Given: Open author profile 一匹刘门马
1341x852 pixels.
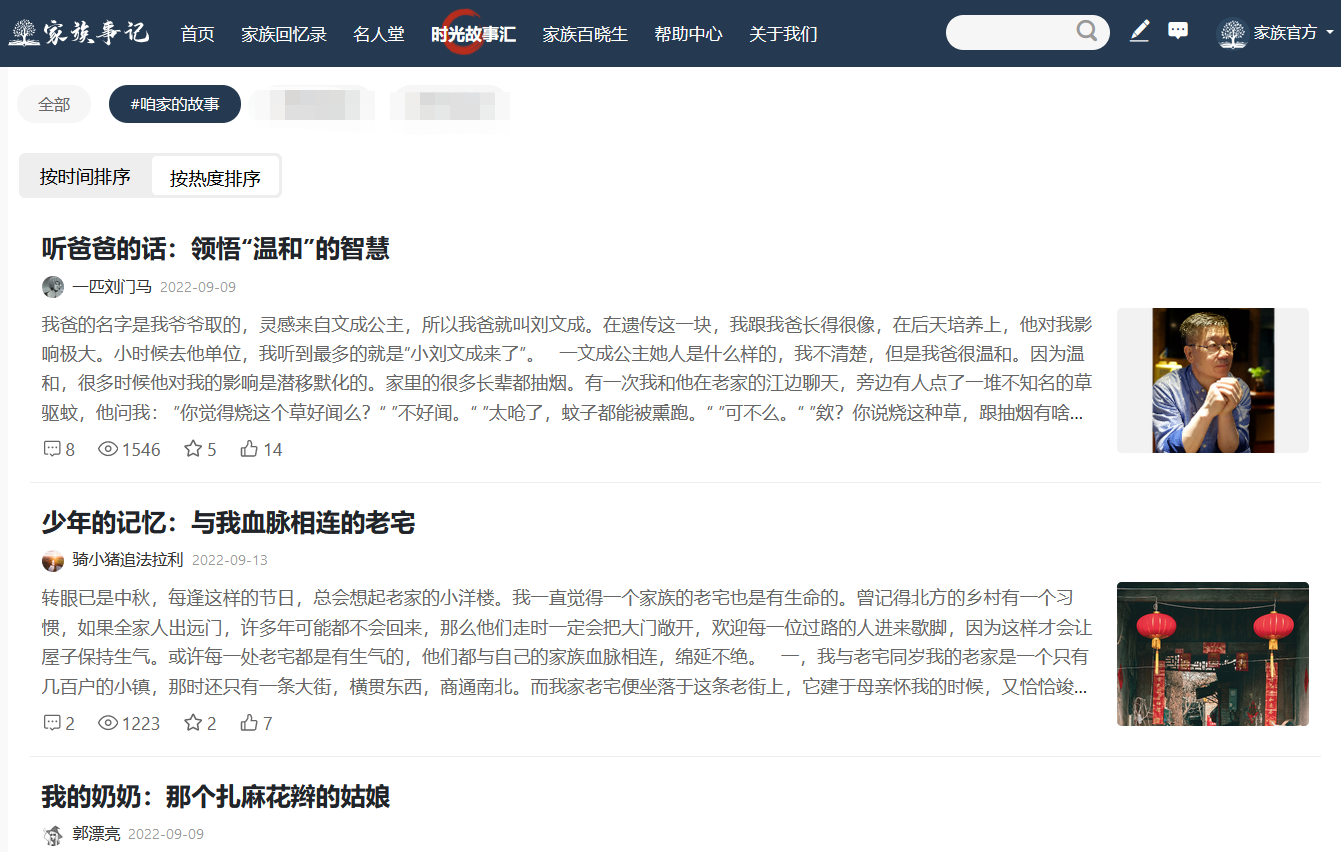Looking at the screenshot, I should pos(112,287).
